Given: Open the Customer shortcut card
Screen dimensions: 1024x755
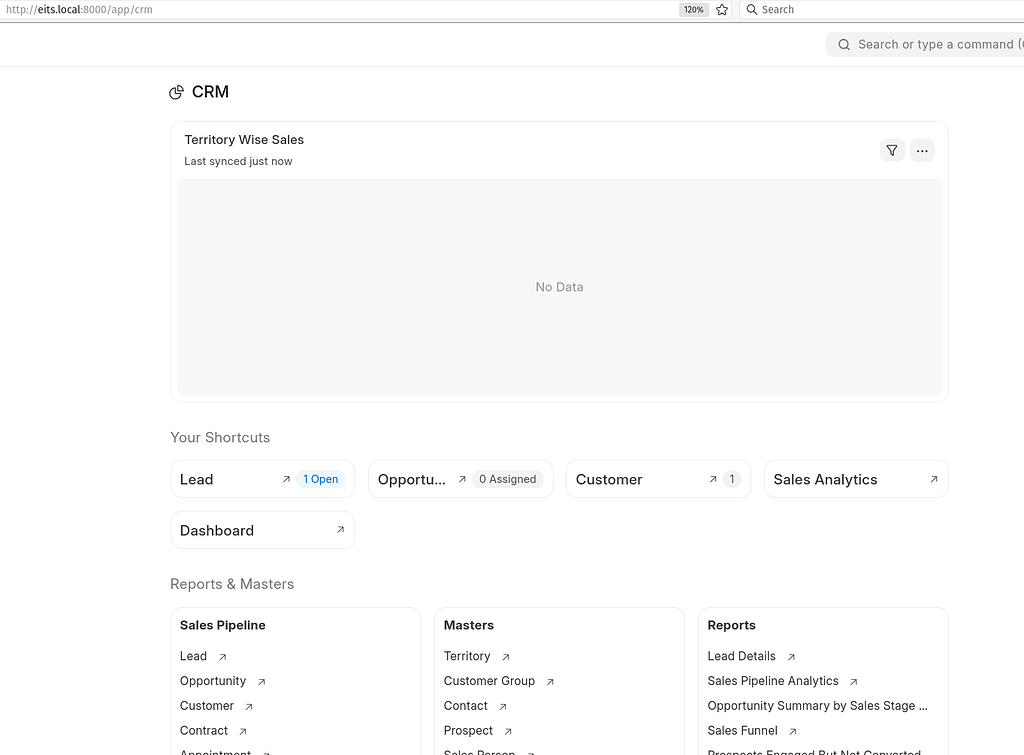Looking at the screenshot, I should [609, 478].
